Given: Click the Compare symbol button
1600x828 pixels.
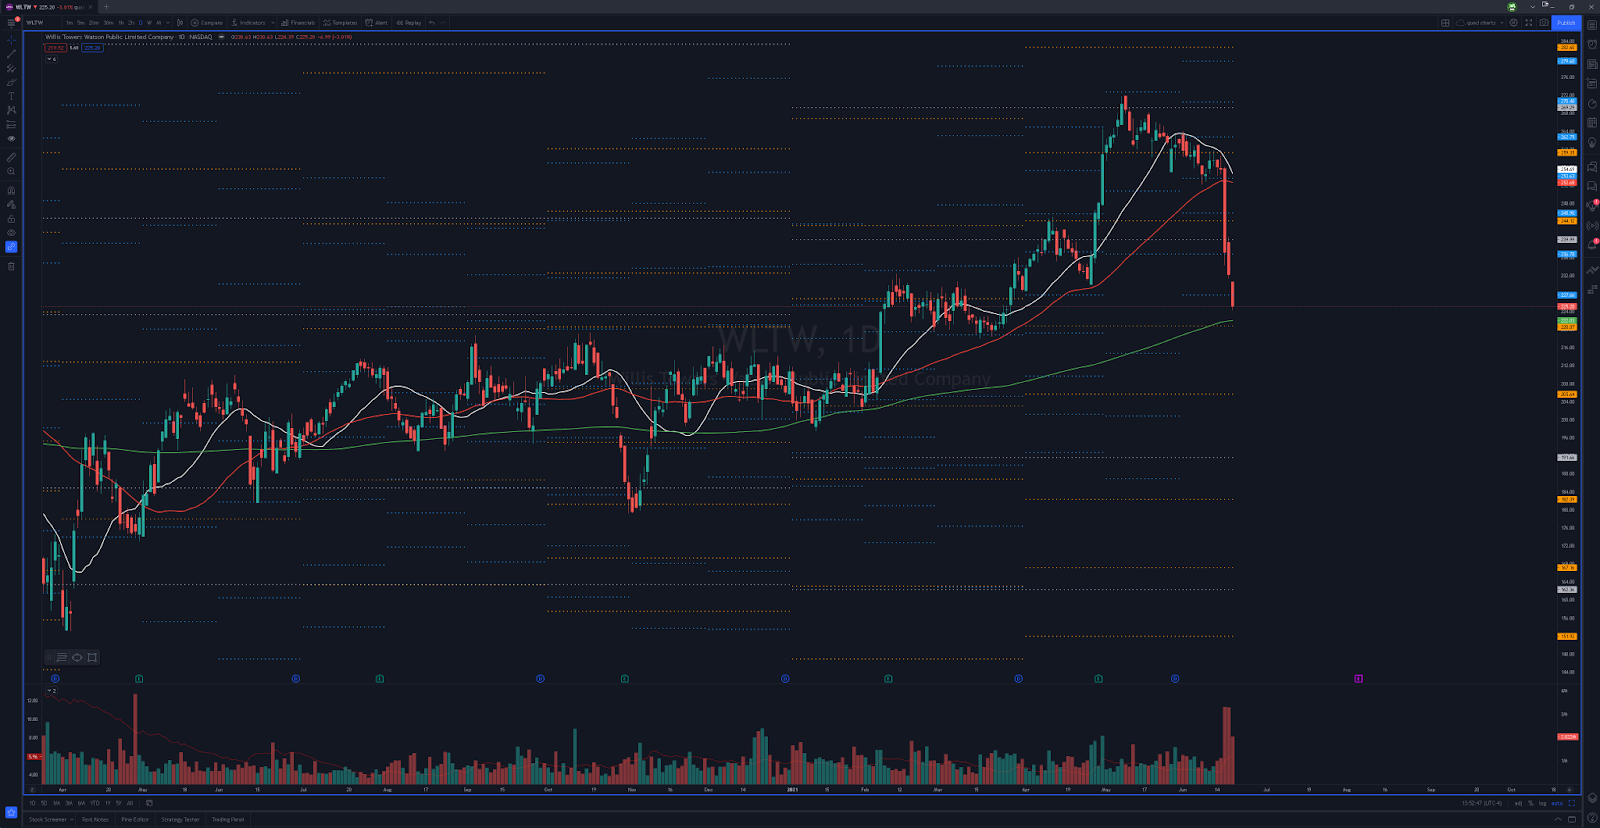Looking at the screenshot, I should (207, 22).
